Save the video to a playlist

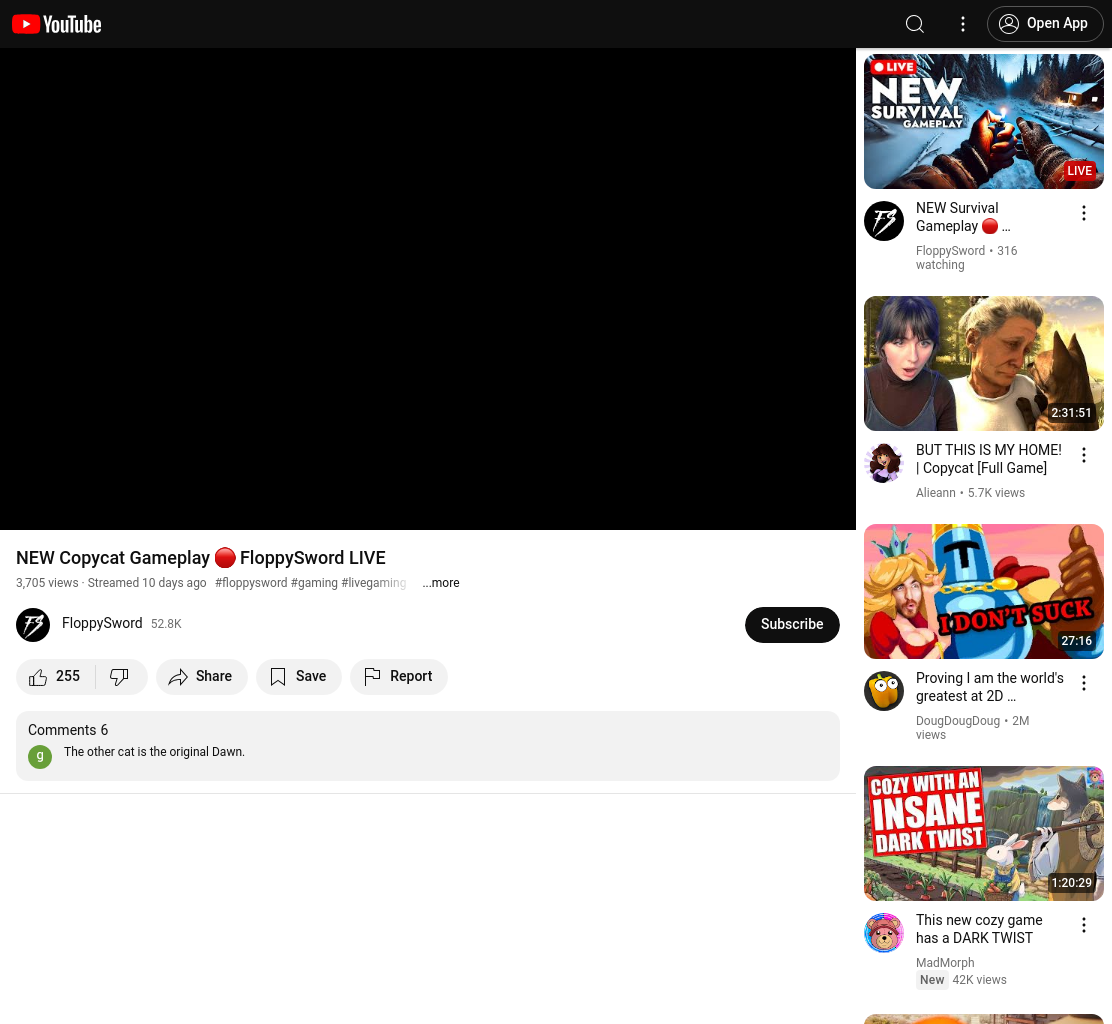point(299,677)
